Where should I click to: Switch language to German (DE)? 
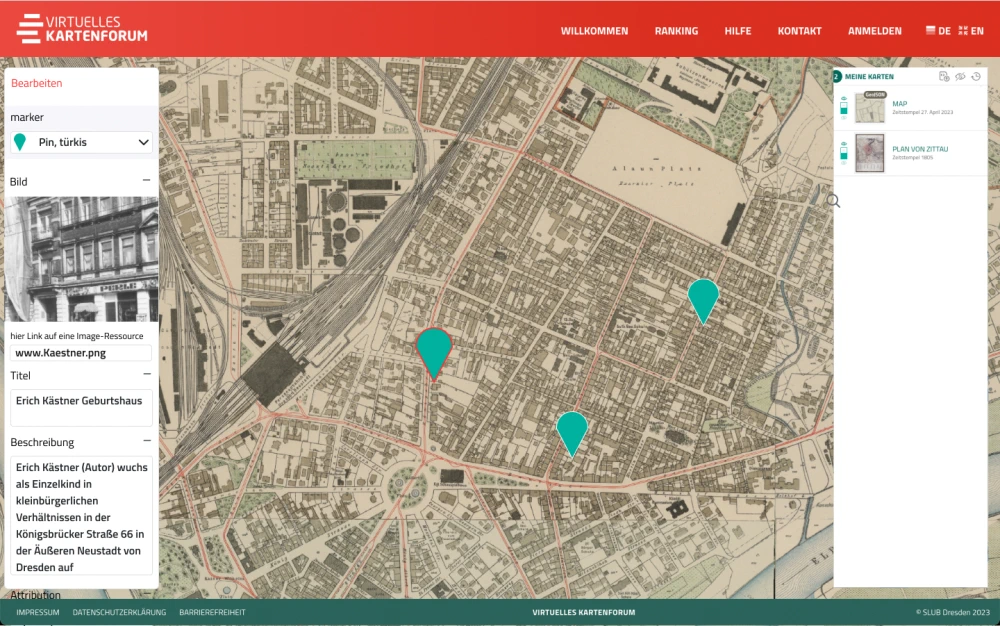(938, 31)
